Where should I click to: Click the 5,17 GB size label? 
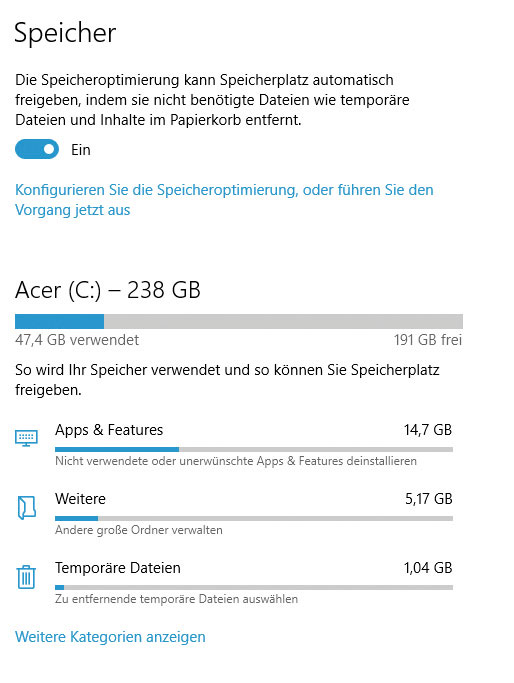point(429,499)
